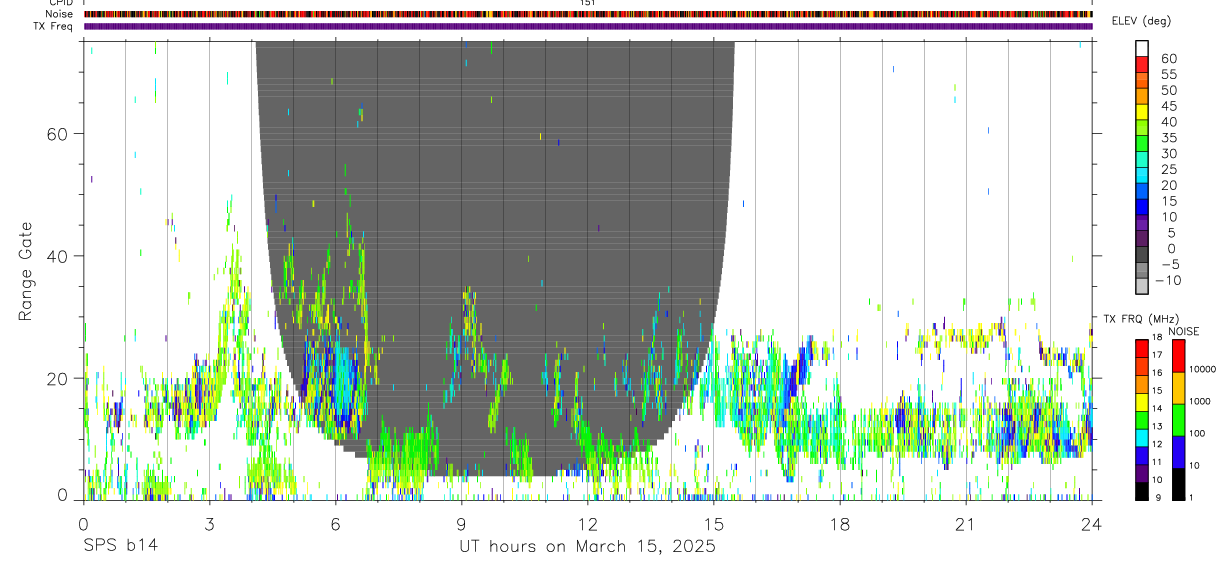Click the red 10000 noise level swatch
The image size is (1228, 567).
[x=1178, y=355]
